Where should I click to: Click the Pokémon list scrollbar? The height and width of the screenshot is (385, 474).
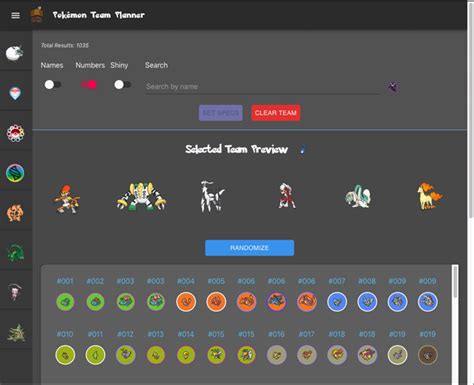[x=455, y=282]
